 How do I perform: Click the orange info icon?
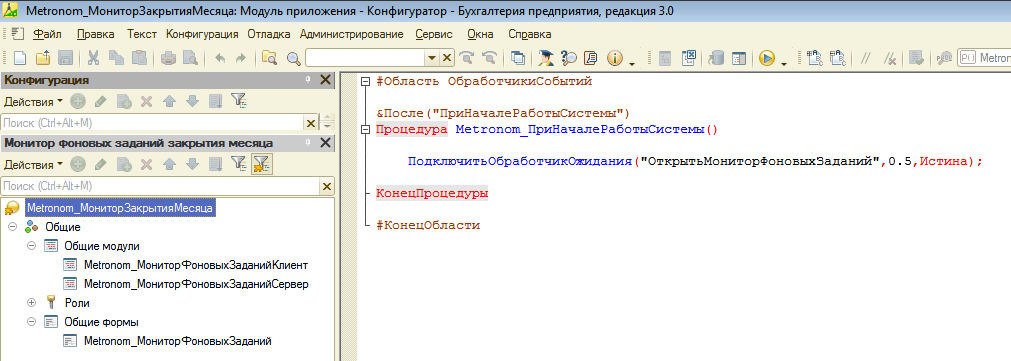point(614,58)
